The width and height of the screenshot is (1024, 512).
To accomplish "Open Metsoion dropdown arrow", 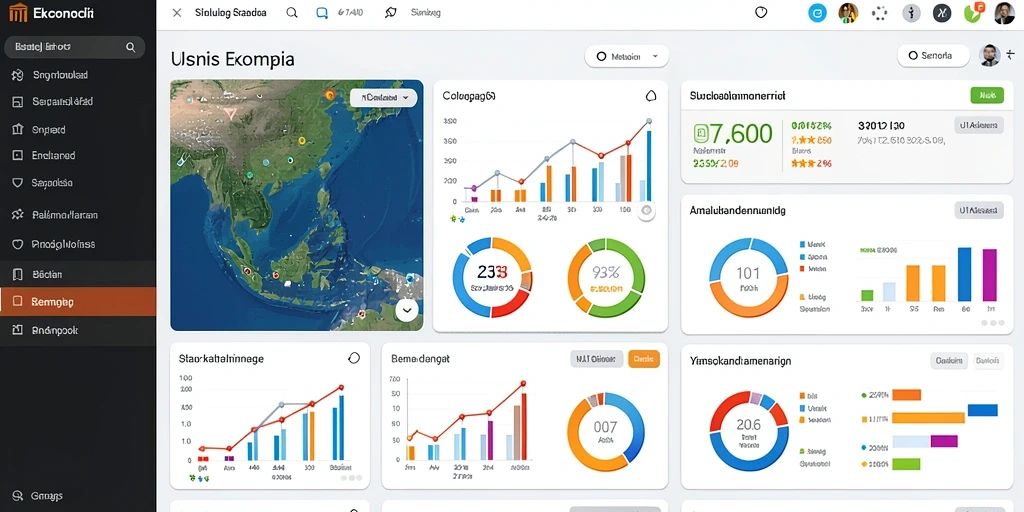I will (x=655, y=57).
